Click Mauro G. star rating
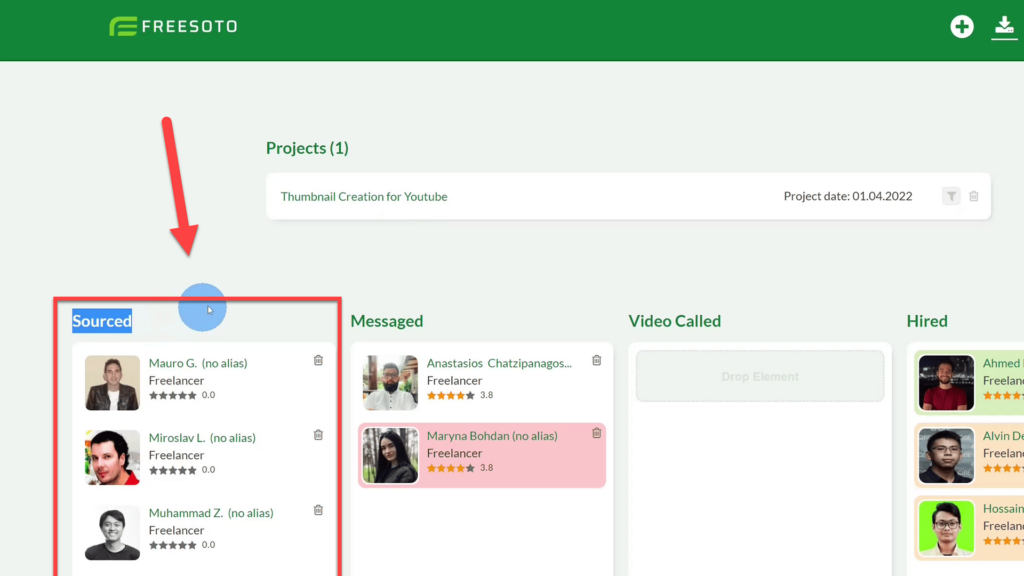The width and height of the screenshot is (1024, 576). tap(172, 395)
